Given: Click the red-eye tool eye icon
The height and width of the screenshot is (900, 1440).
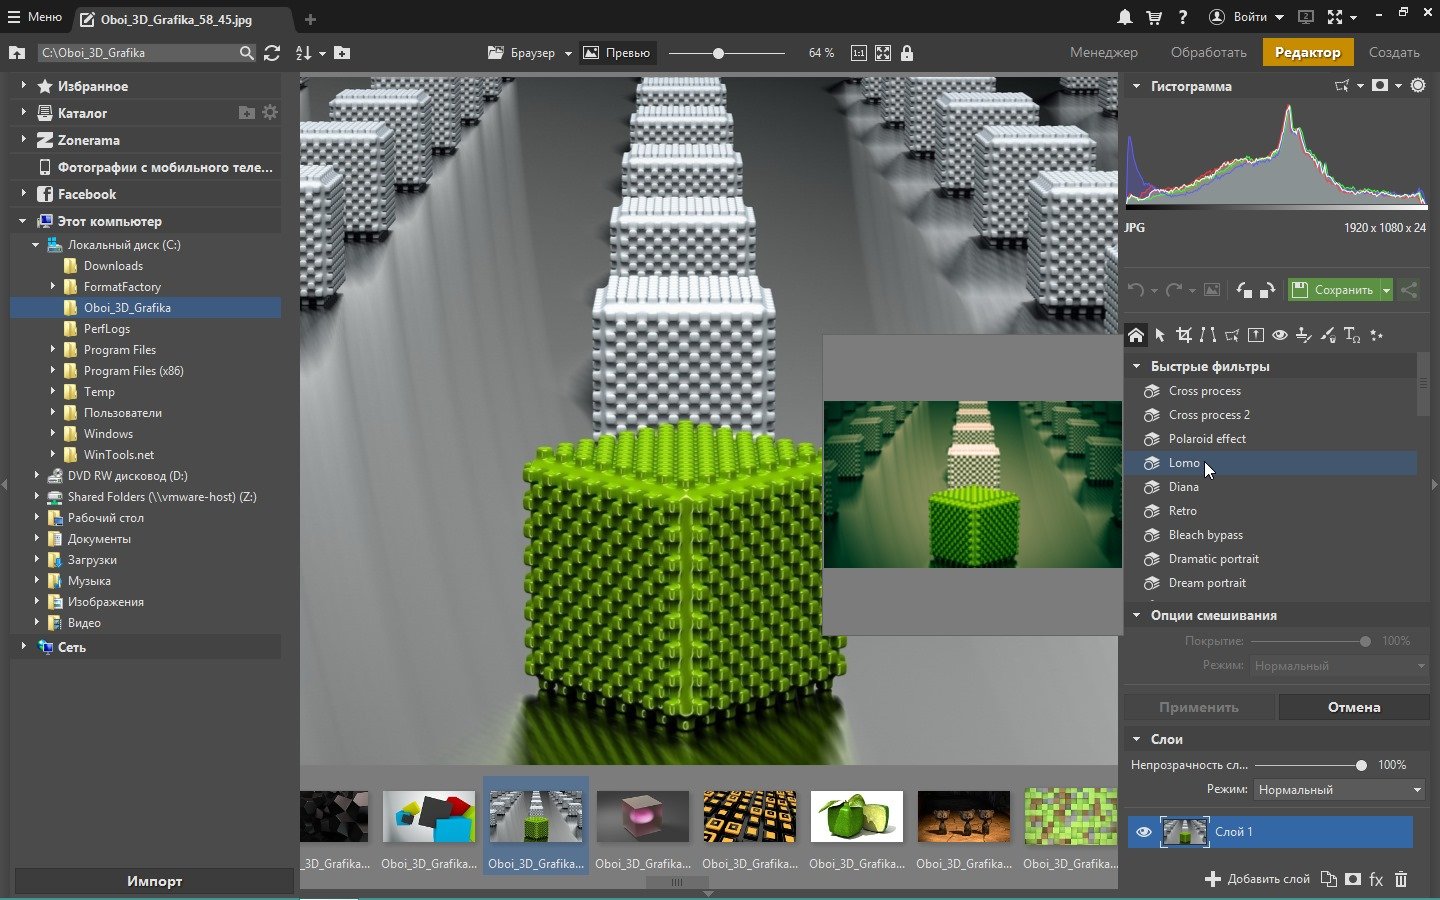Looking at the screenshot, I should tap(1279, 335).
